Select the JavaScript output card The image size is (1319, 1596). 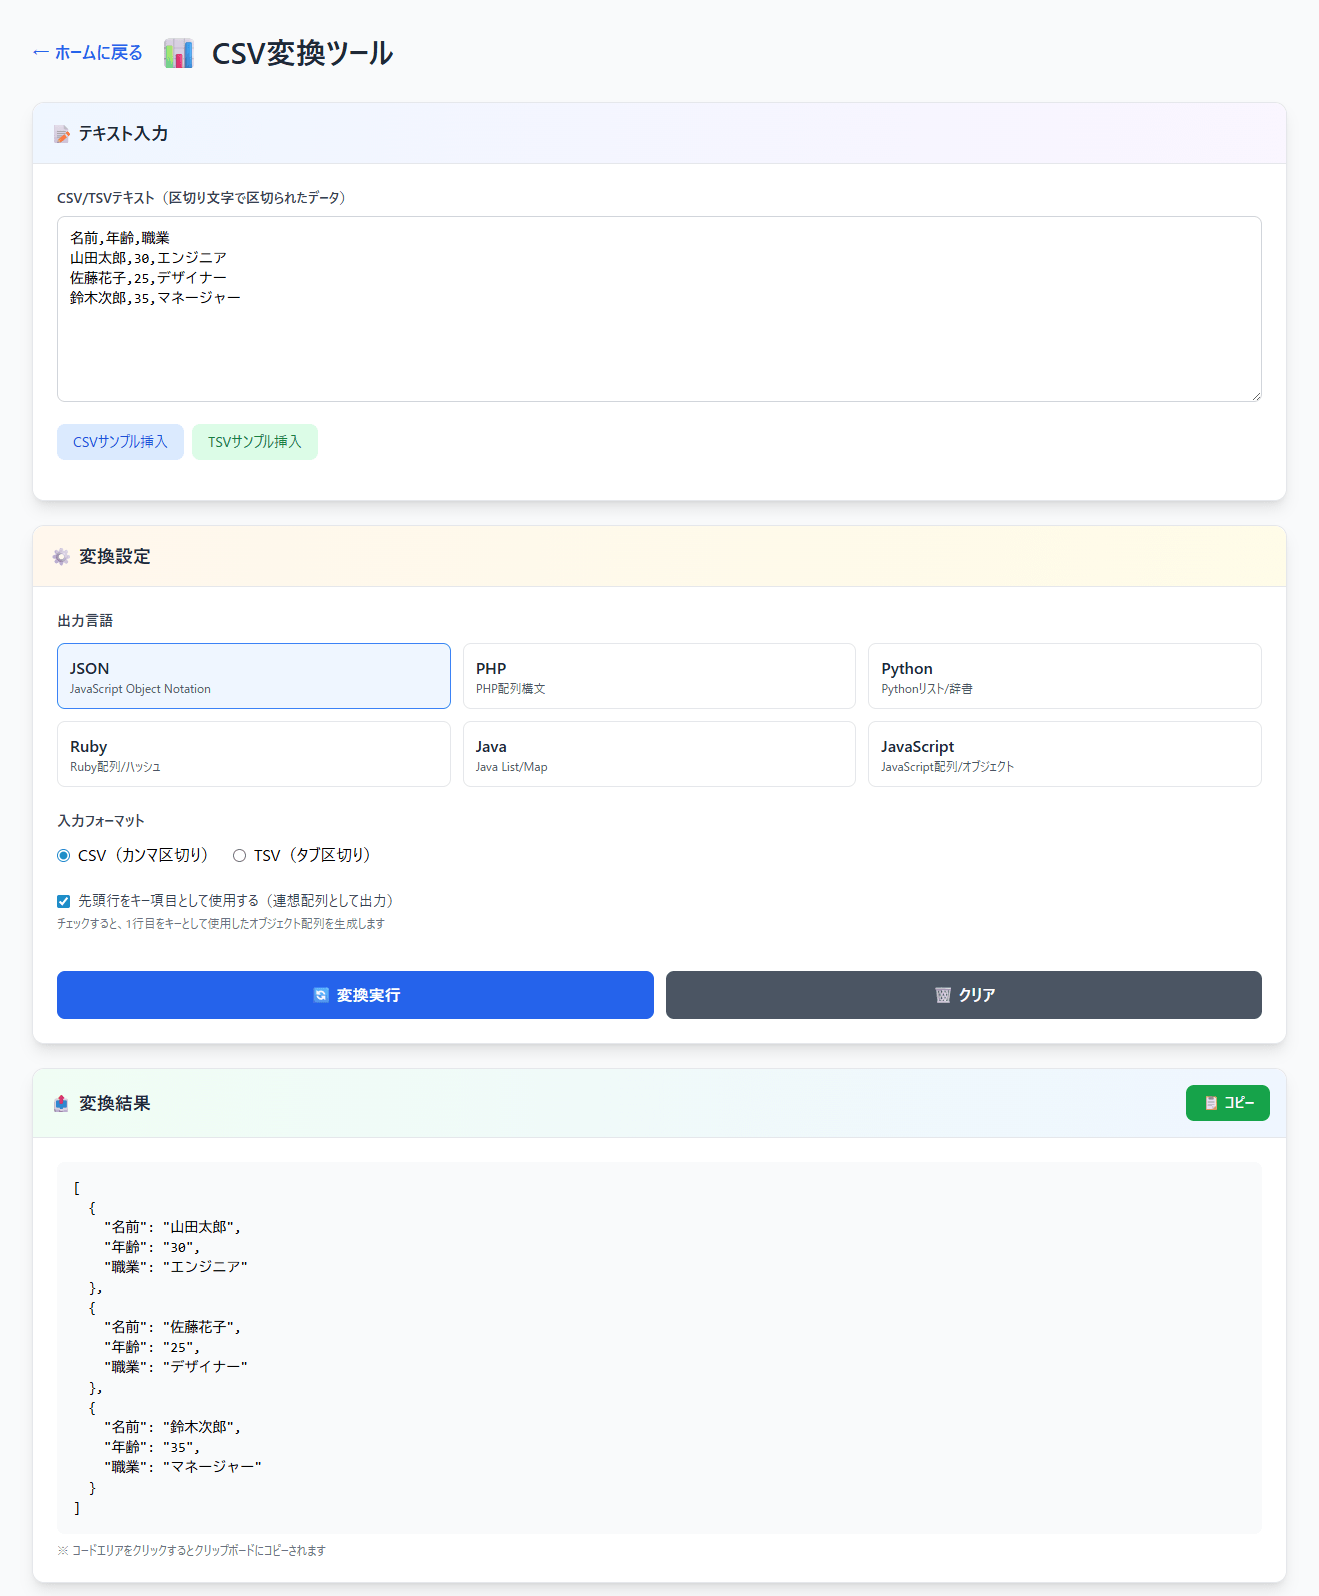[1064, 754]
